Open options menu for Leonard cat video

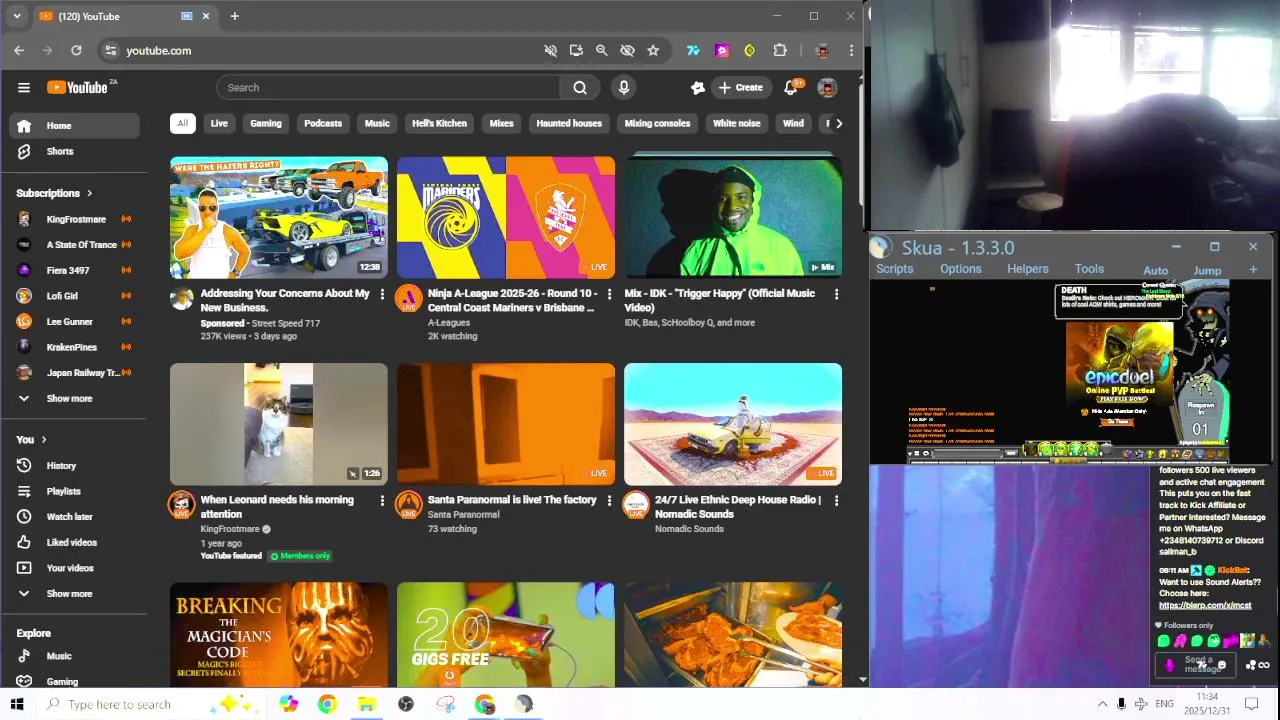tap(382, 500)
